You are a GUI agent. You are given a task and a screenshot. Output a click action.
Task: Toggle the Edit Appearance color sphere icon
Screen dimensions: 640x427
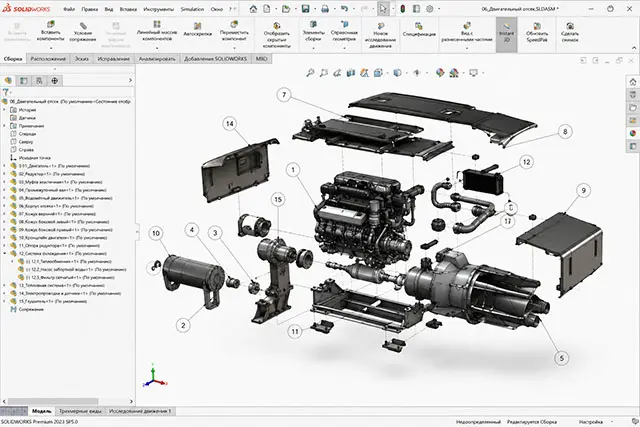pos(440,73)
